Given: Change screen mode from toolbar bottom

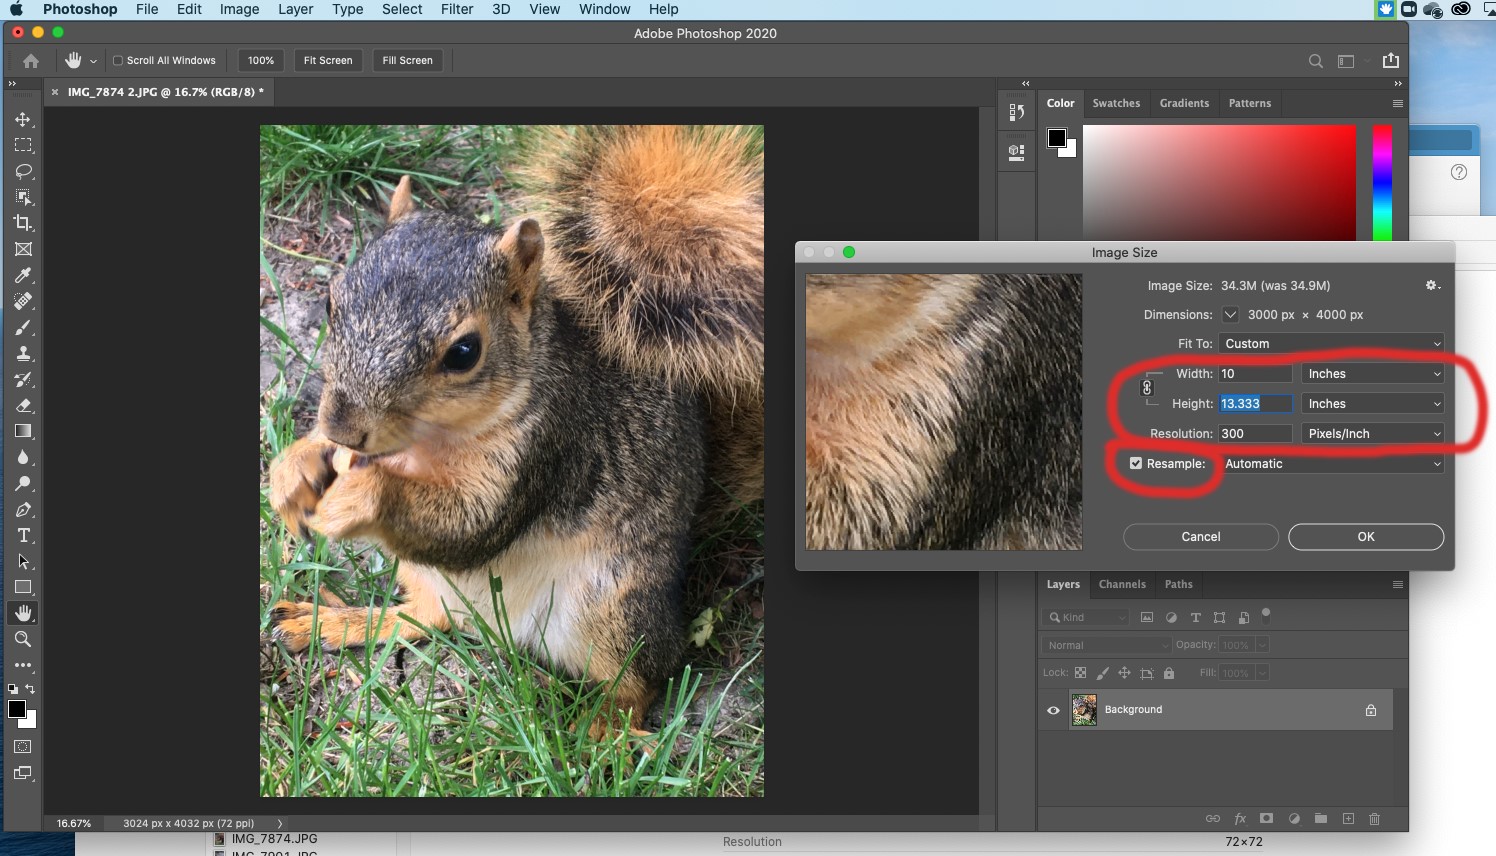Looking at the screenshot, I should tap(23, 773).
